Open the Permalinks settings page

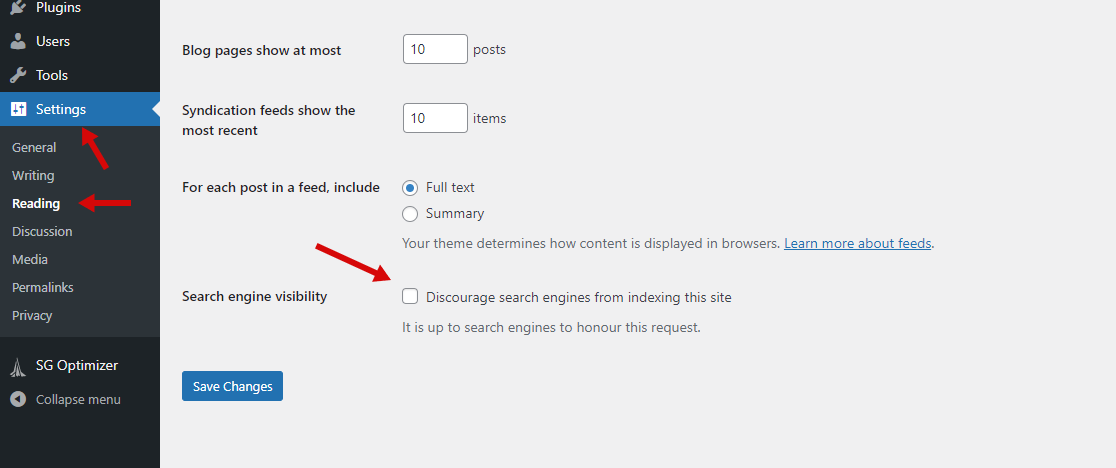[x=43, y=287]
